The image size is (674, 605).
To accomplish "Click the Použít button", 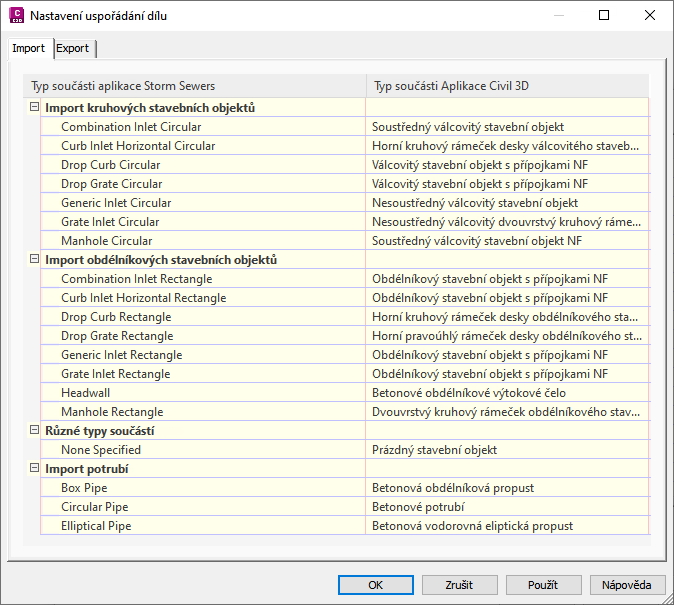I will pyautogui.click(x=544, y=585).
